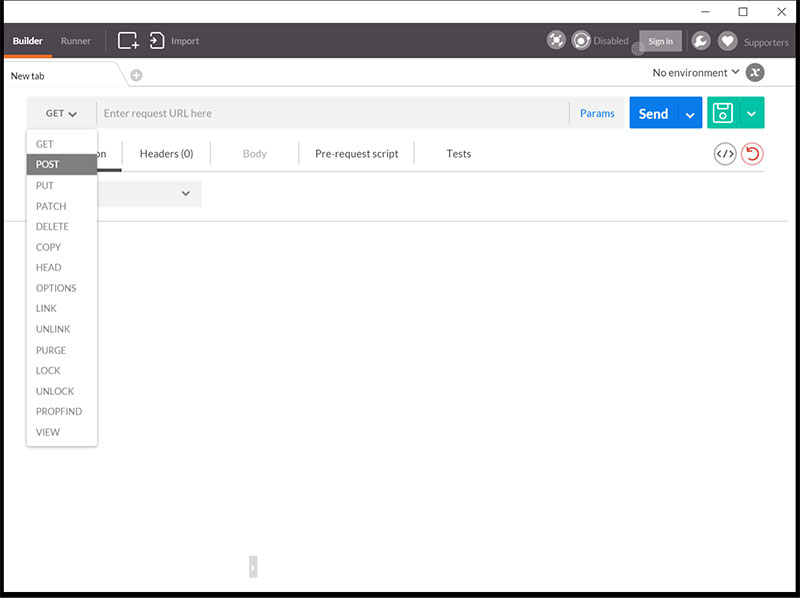Generate code snippet with </> icon
800x598 pixels.
[725, 154]
